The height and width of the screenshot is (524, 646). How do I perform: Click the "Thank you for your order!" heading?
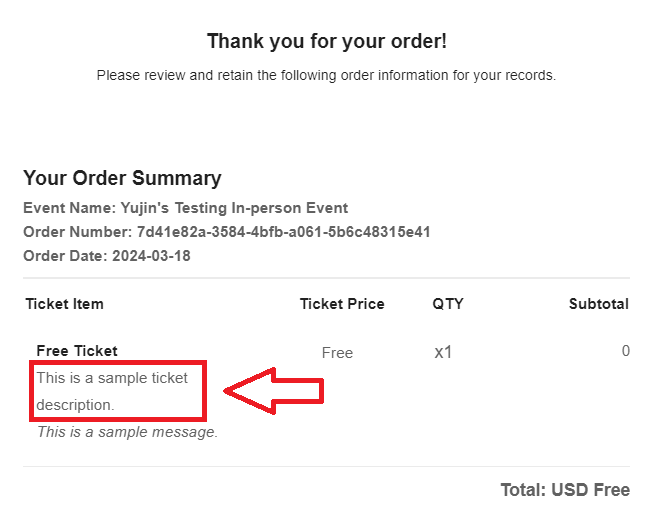point(327,41)
